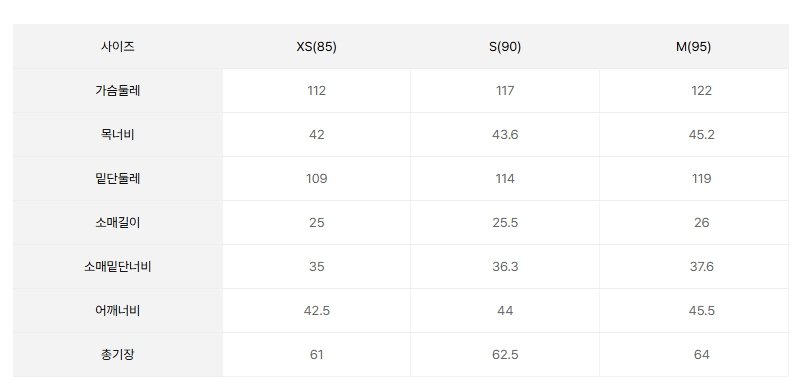Click the 목너비 row label
This screenshot has height=390, width=803.
(x=118, y=135)
